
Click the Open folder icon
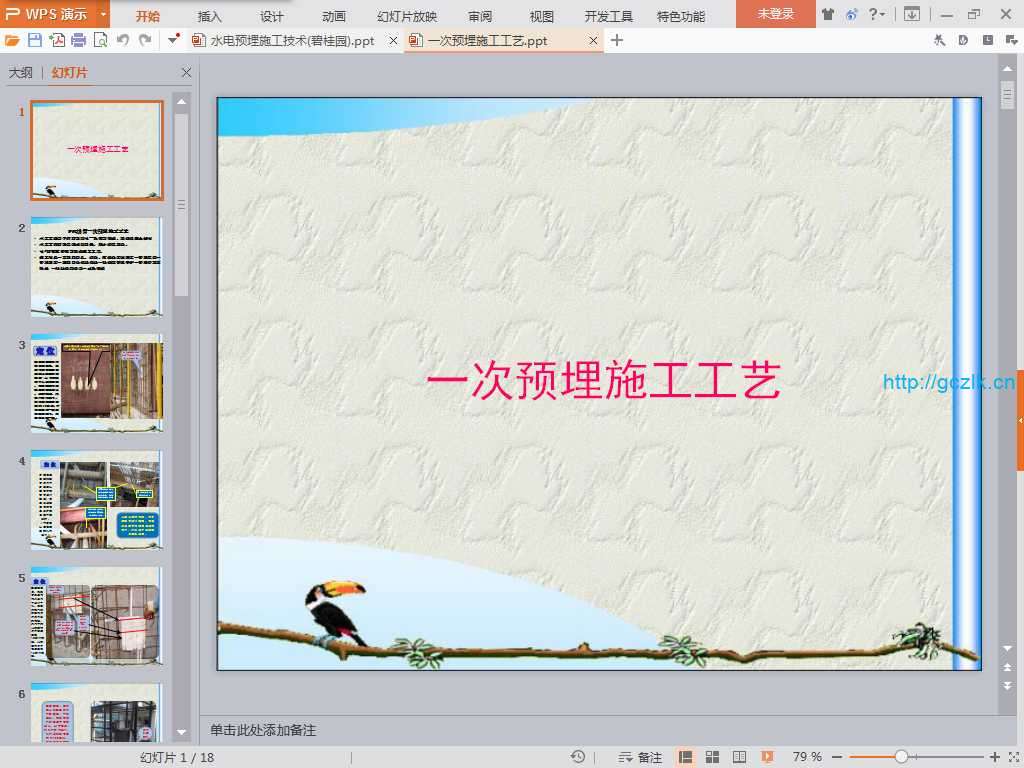pos(12,40)
